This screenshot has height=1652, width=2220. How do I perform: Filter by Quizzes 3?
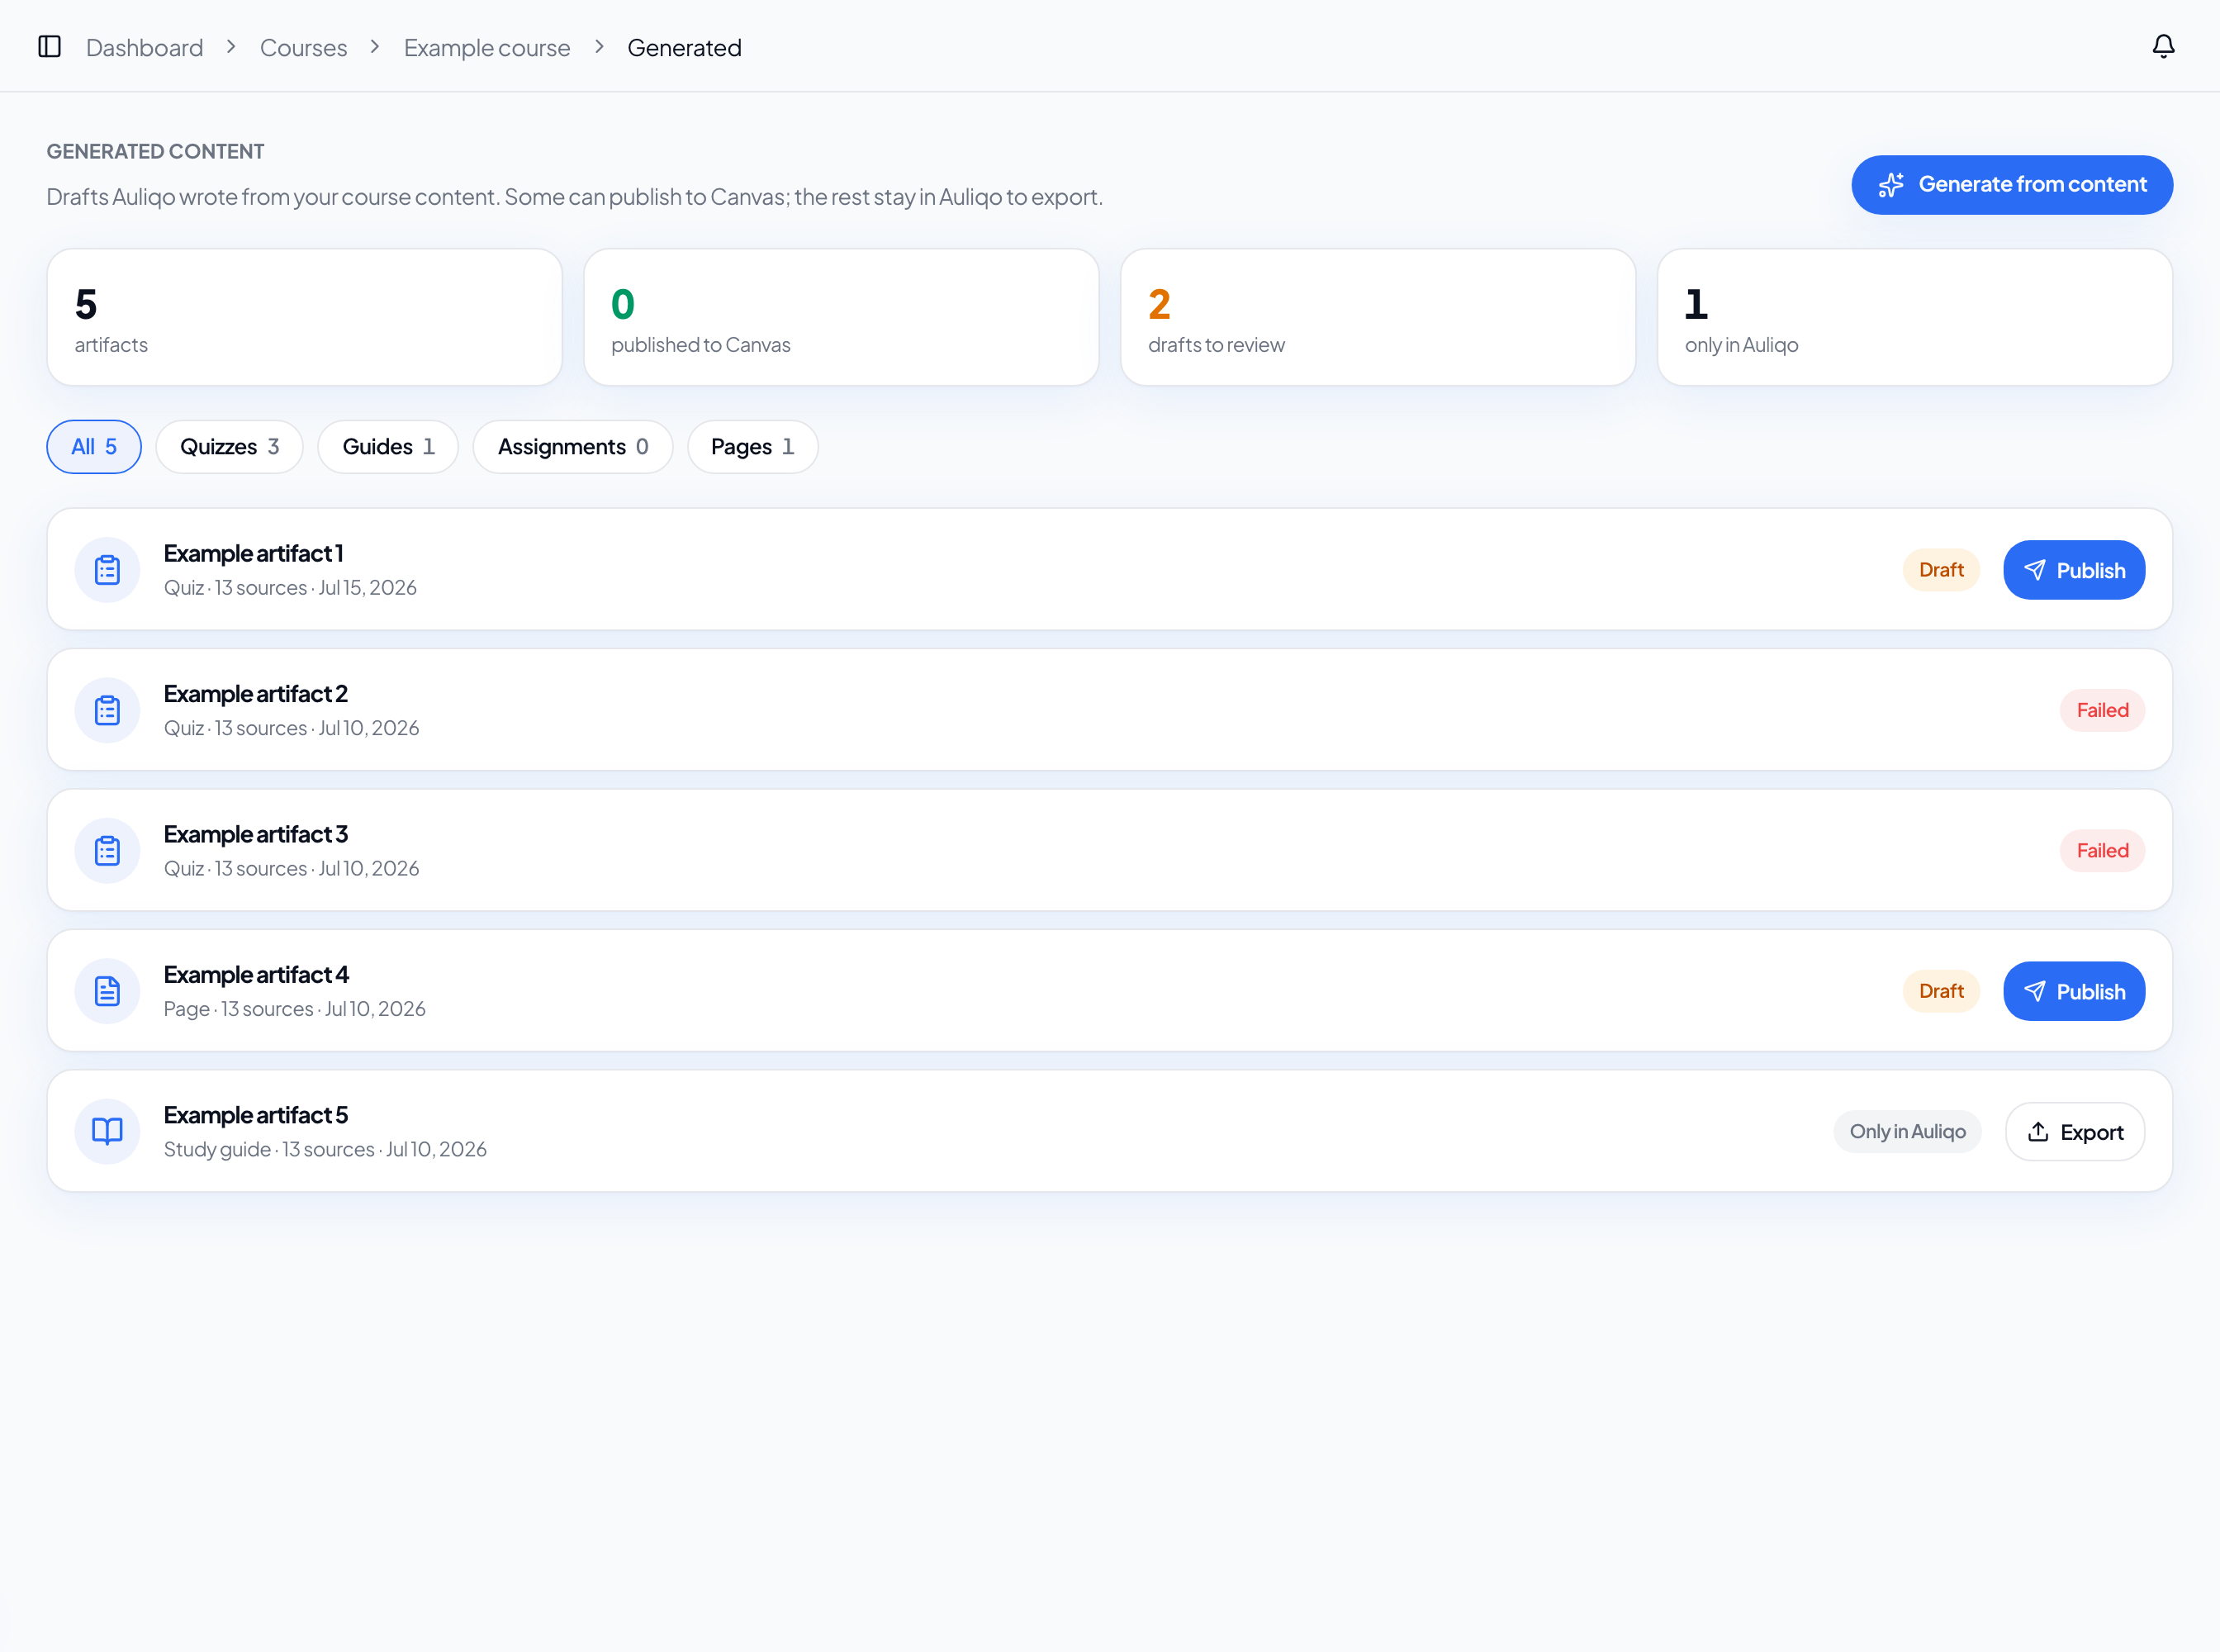tap(229, 447)
